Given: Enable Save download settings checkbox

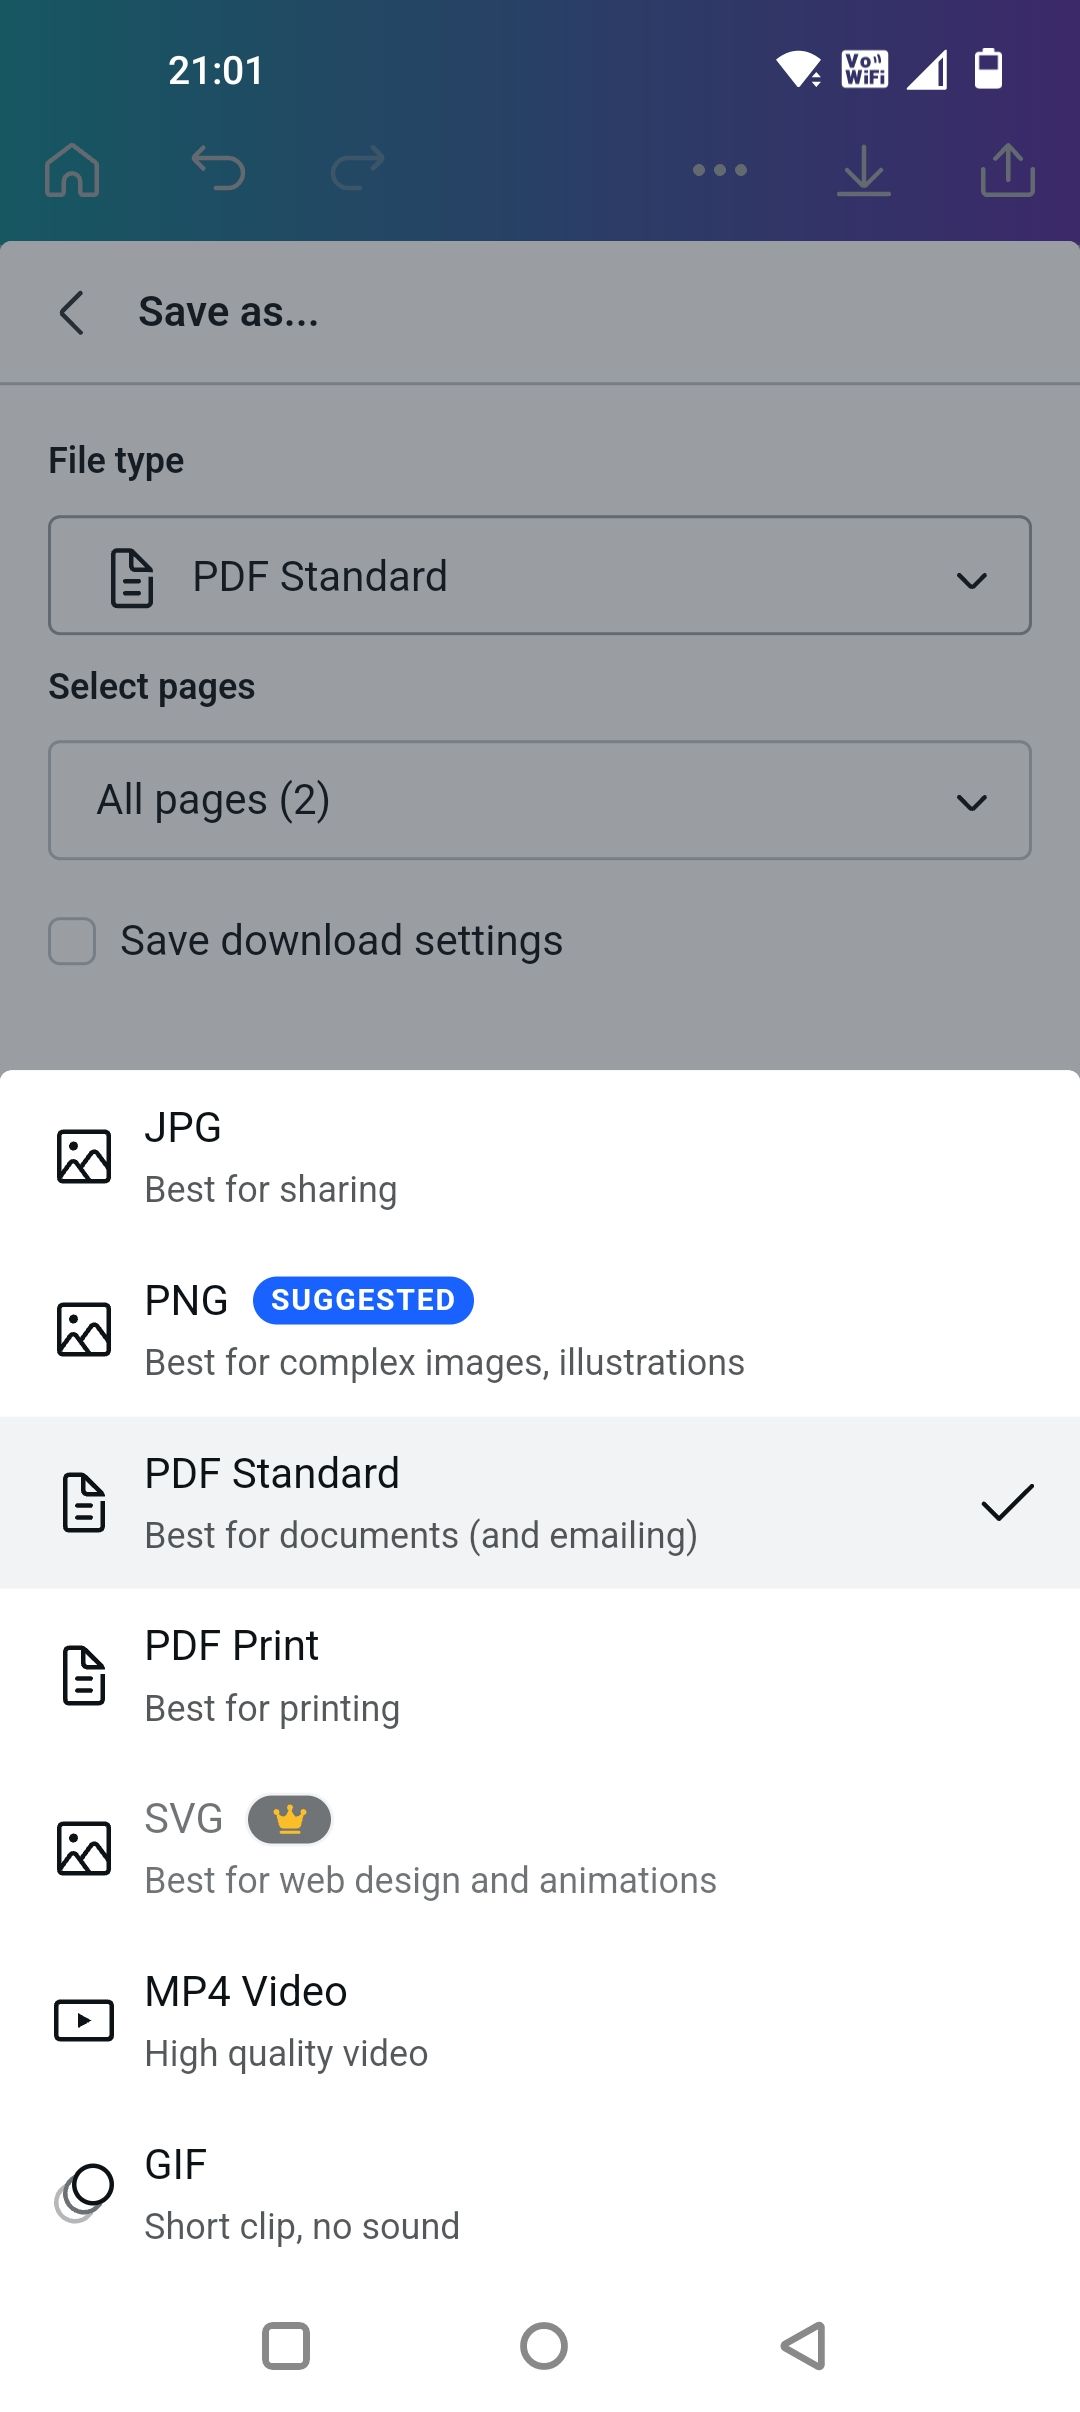Looking at the screenshot, I should tap(72, 941).
